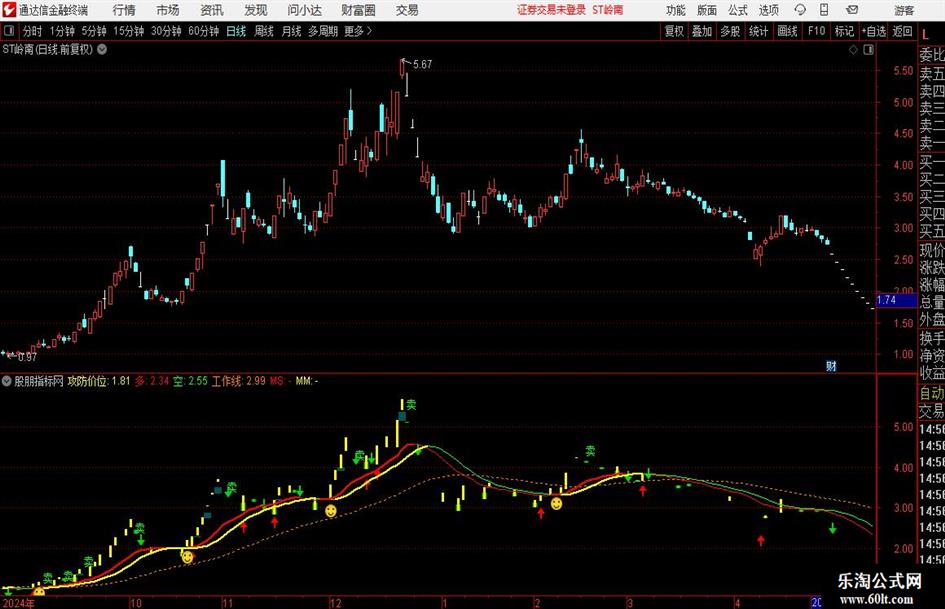The width and height of the screenshot is (945, 609).
Task: Click the 画线 drawing toolbar button
Action: [x=787, y=31]
